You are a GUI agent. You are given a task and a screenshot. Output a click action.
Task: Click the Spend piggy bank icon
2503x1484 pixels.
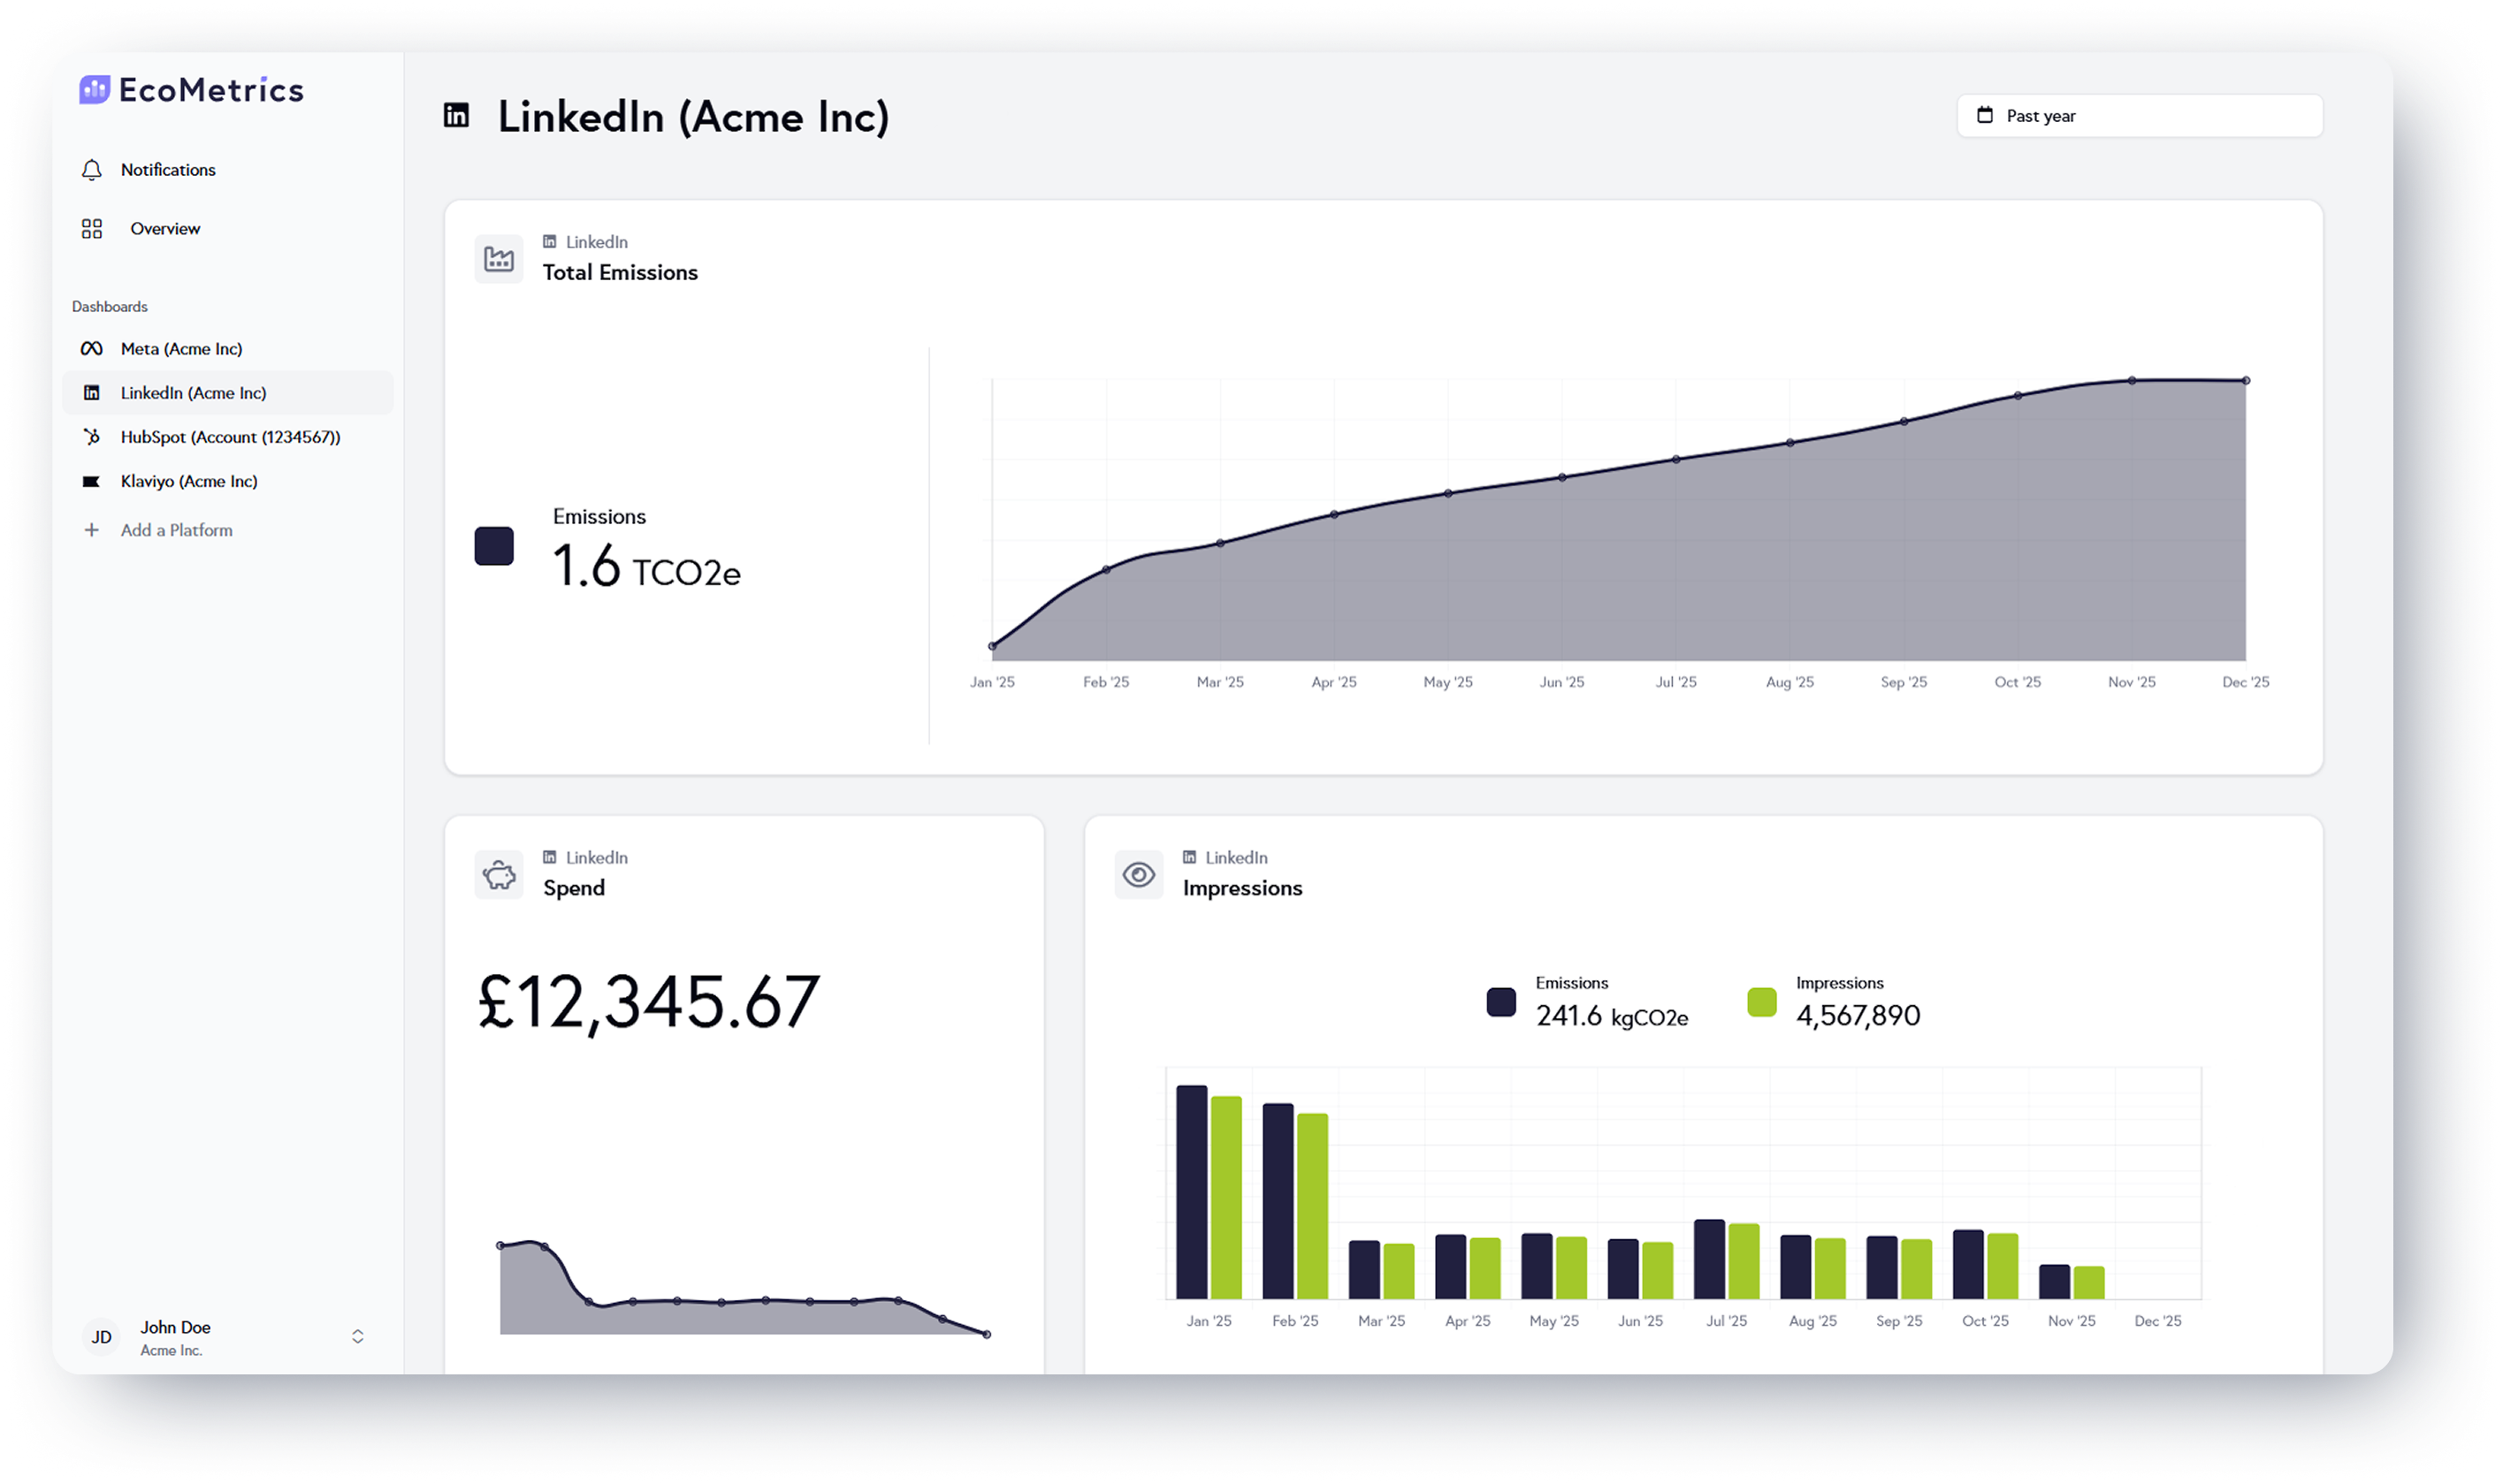499,875
